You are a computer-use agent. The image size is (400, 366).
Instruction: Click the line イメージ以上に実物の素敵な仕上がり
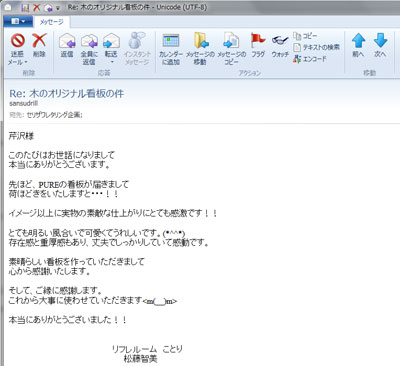pos(113,213)
